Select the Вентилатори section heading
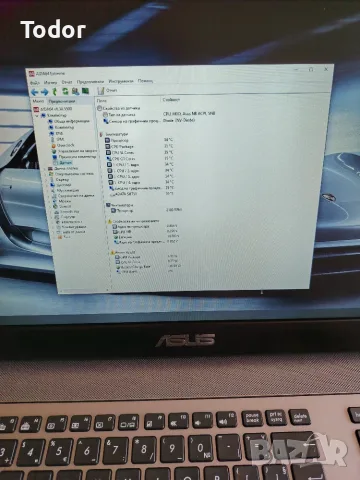This screenshot has width=360, height=480. [120, 205]
